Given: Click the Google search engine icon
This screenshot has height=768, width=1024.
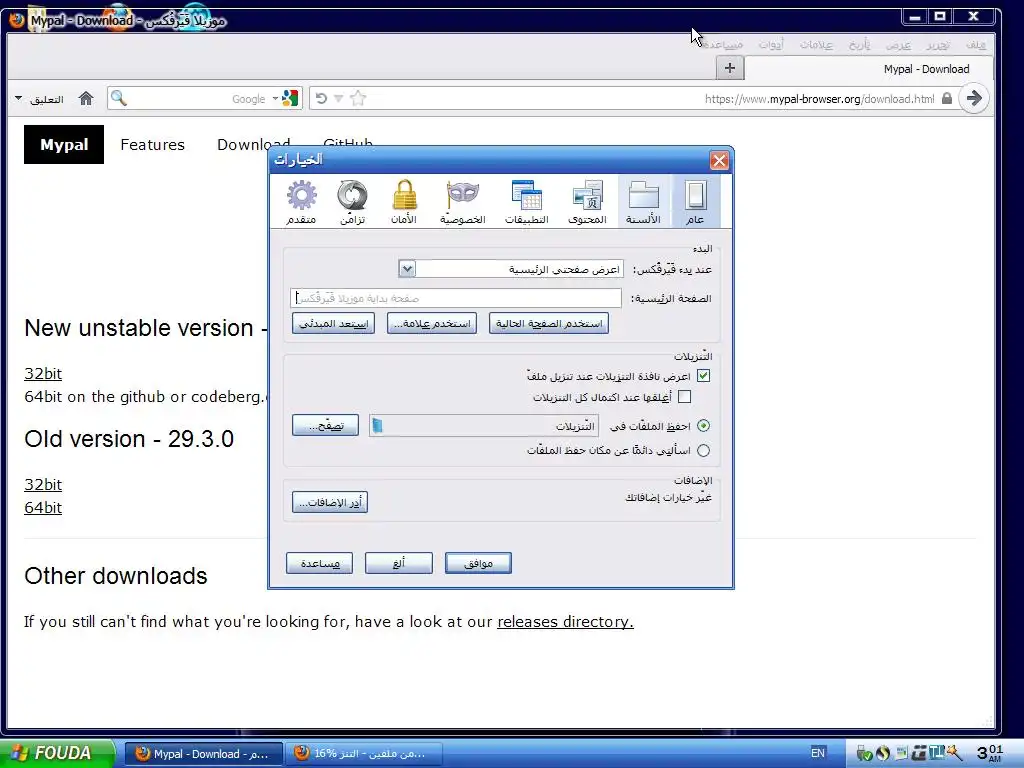Looking at the screenshot, I should click(290, 99).
